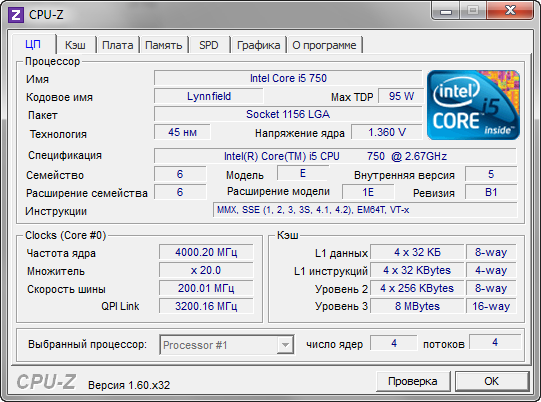Click the Intel Core i5 750 name field
The height and width of the screenshot is (402, 541).
click(x=288, y=78)
